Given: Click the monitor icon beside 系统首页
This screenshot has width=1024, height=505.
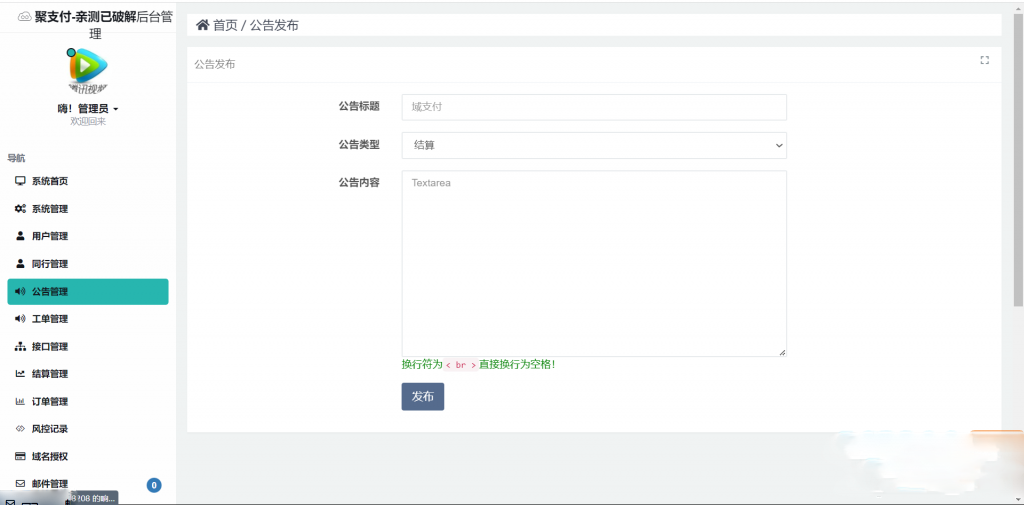Looking at the screenshot, I should (20, 181).
